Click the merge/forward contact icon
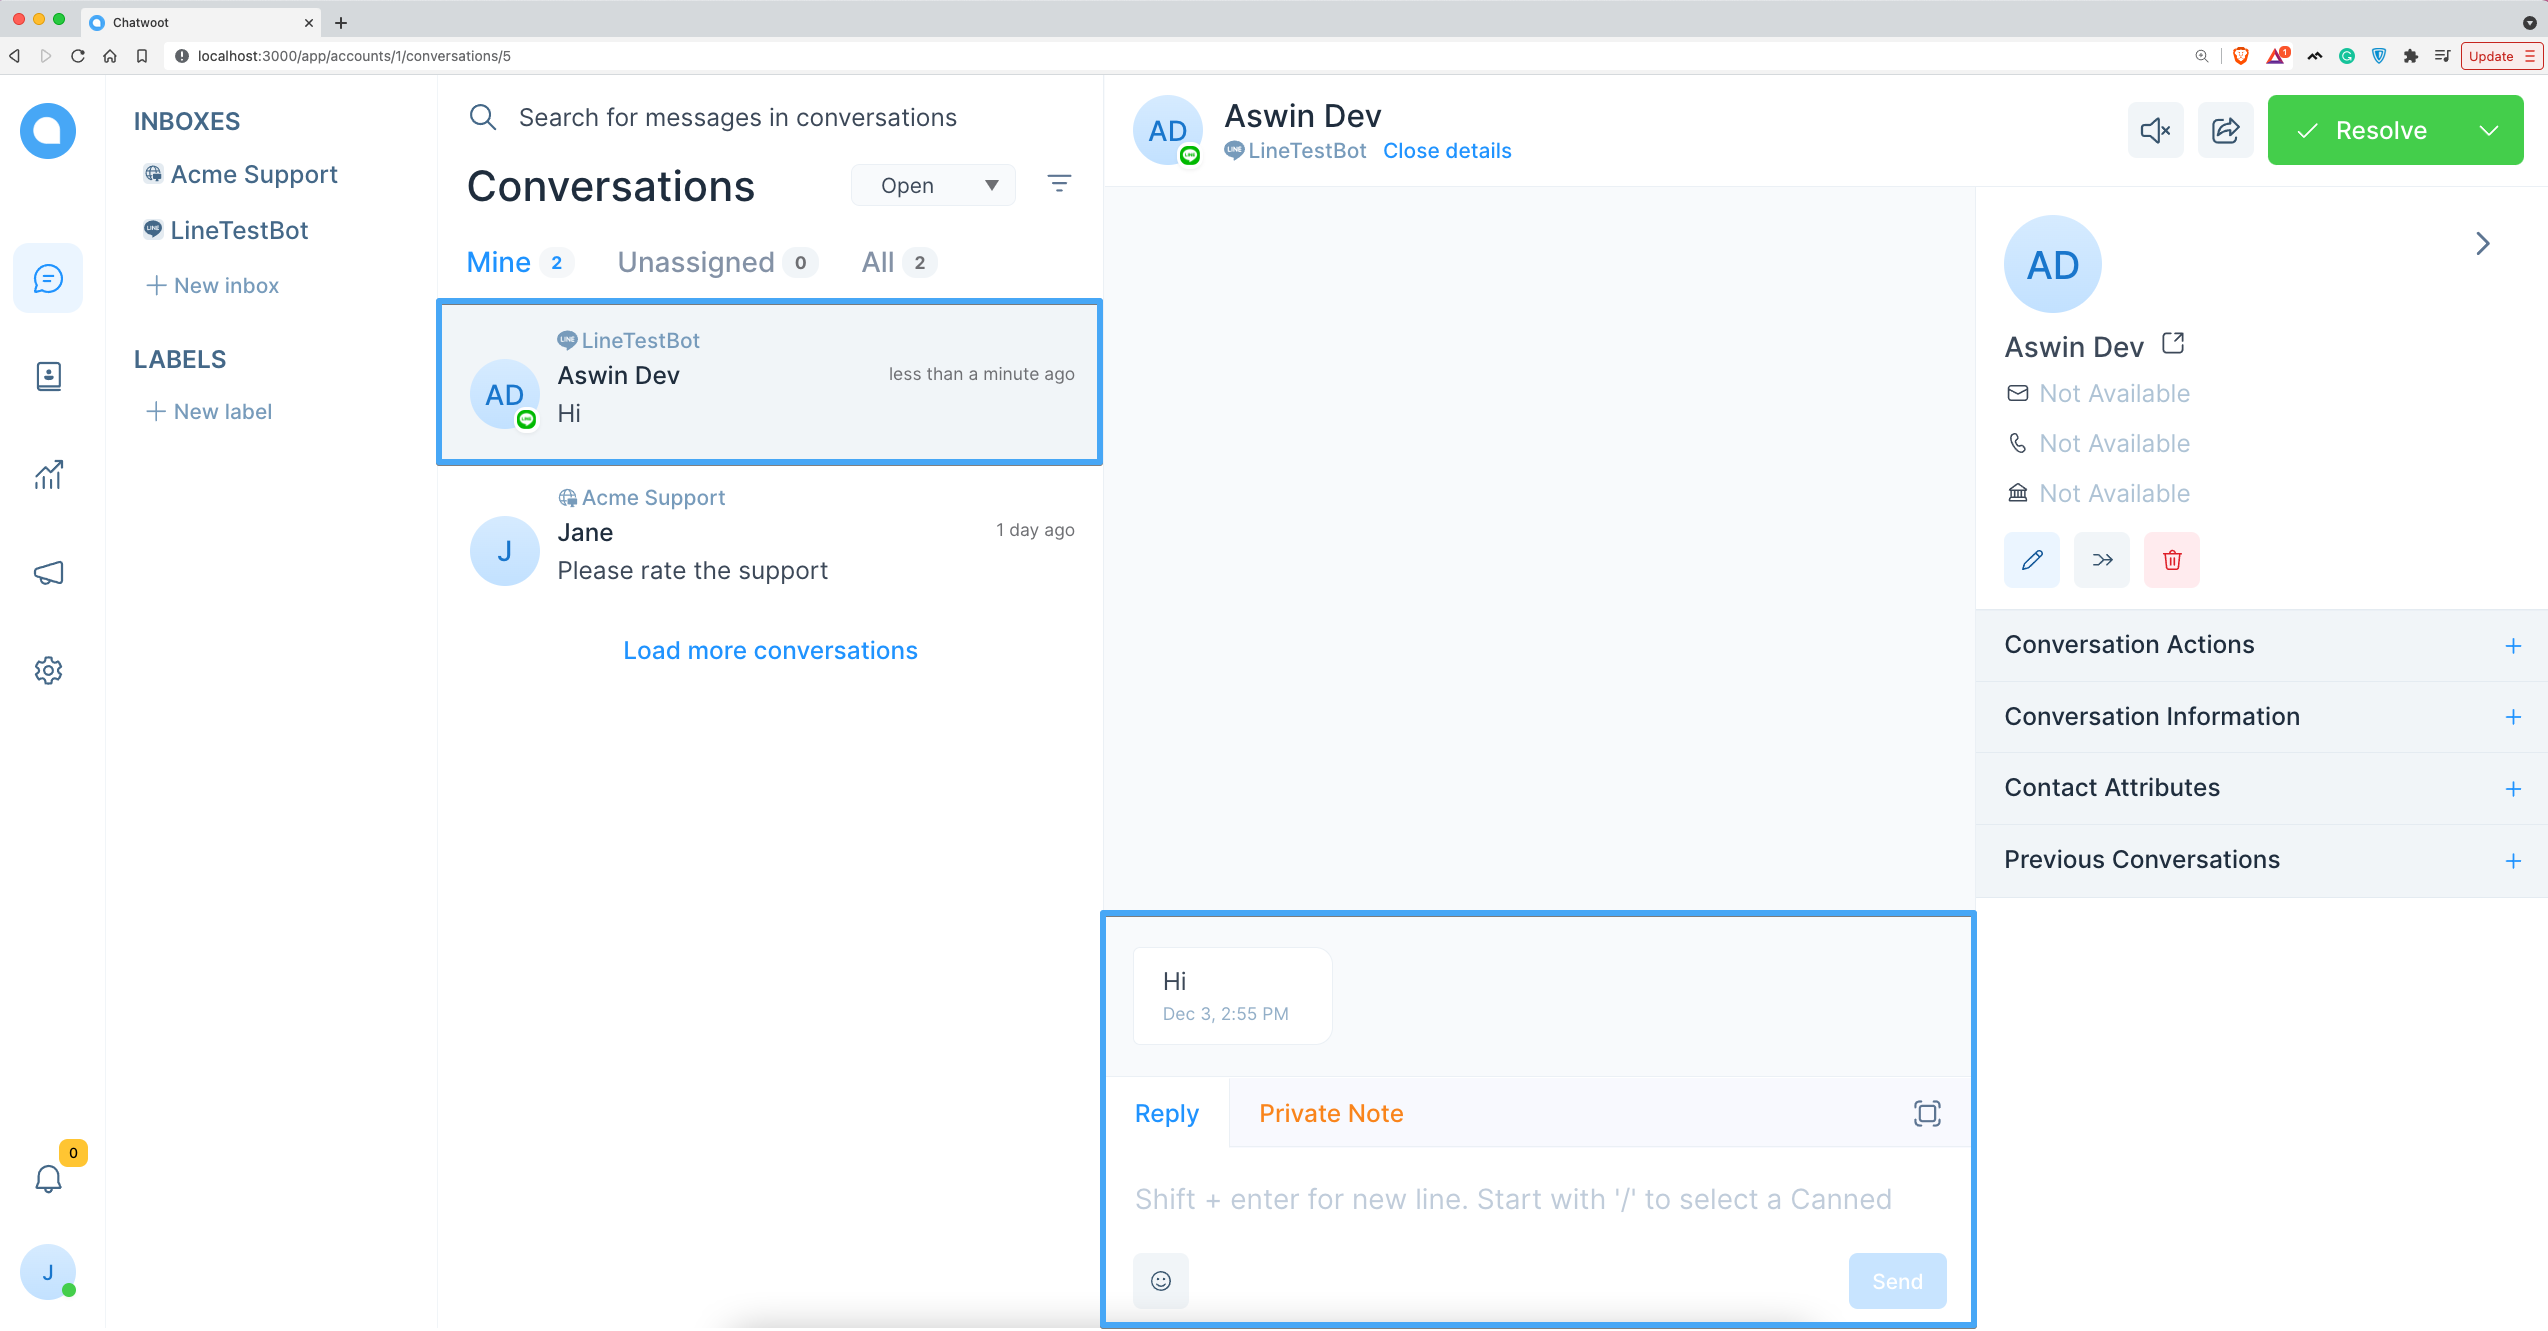 [x=2101, y=559]
